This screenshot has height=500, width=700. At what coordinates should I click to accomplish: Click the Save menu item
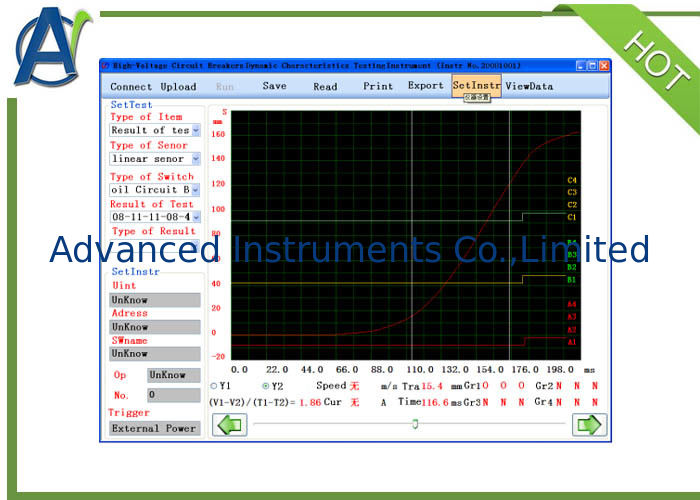point(274,86)
